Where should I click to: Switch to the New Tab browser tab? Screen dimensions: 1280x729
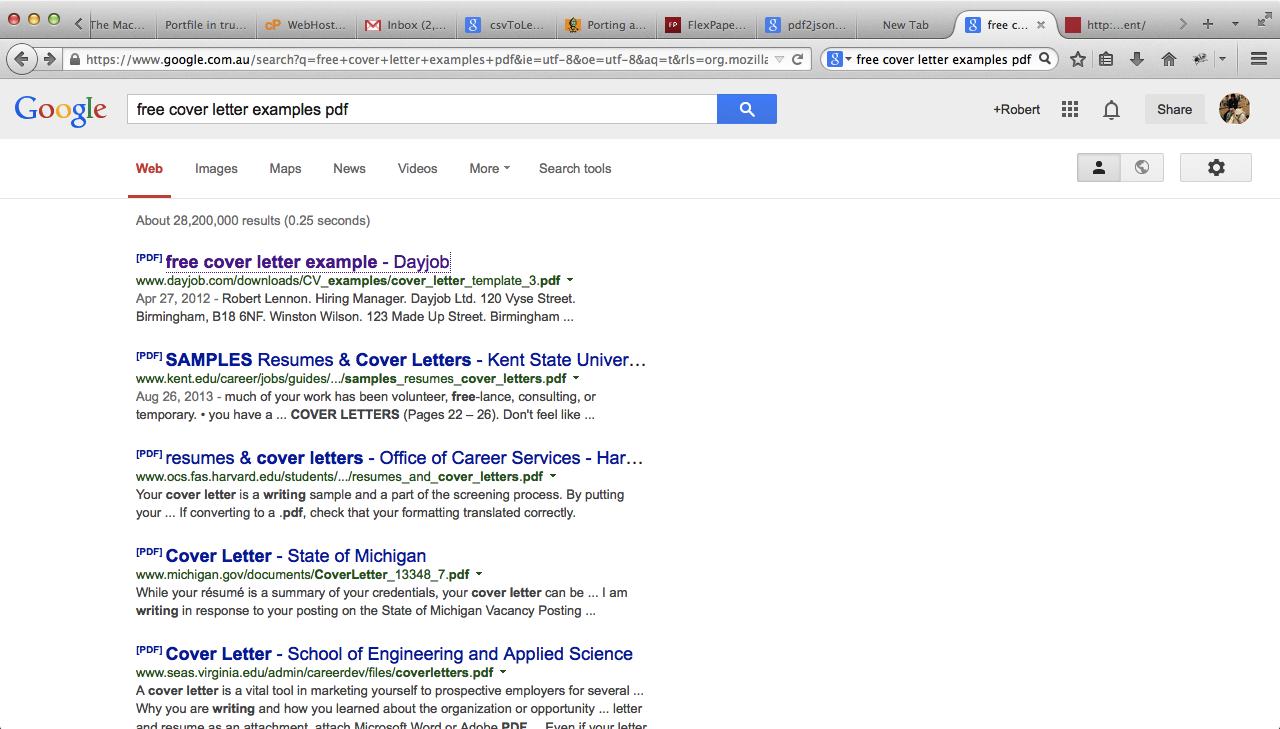[x=905, y=24]
